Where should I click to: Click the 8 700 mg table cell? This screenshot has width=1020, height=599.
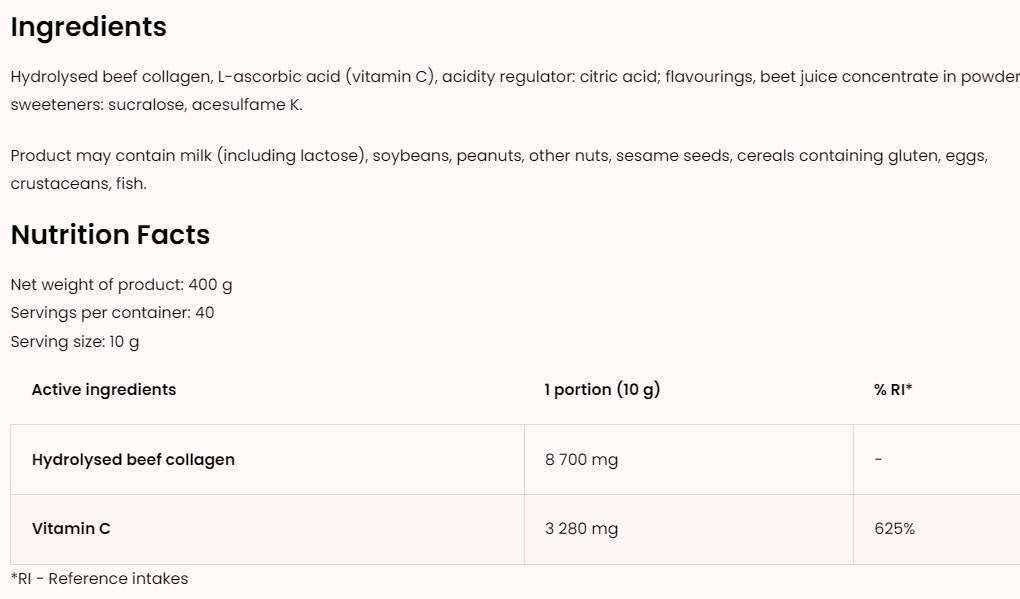581,460
